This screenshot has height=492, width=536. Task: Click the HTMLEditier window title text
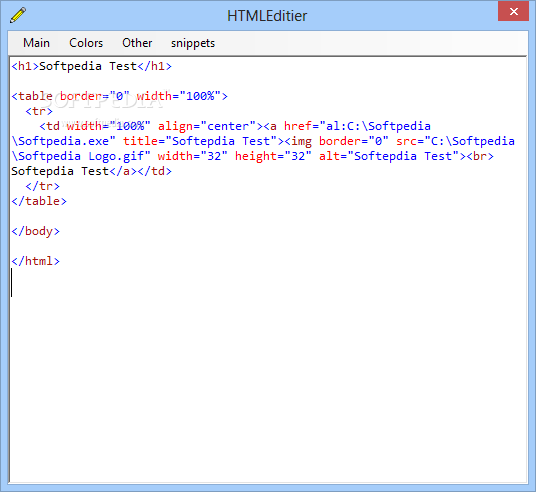coord(267,16)
